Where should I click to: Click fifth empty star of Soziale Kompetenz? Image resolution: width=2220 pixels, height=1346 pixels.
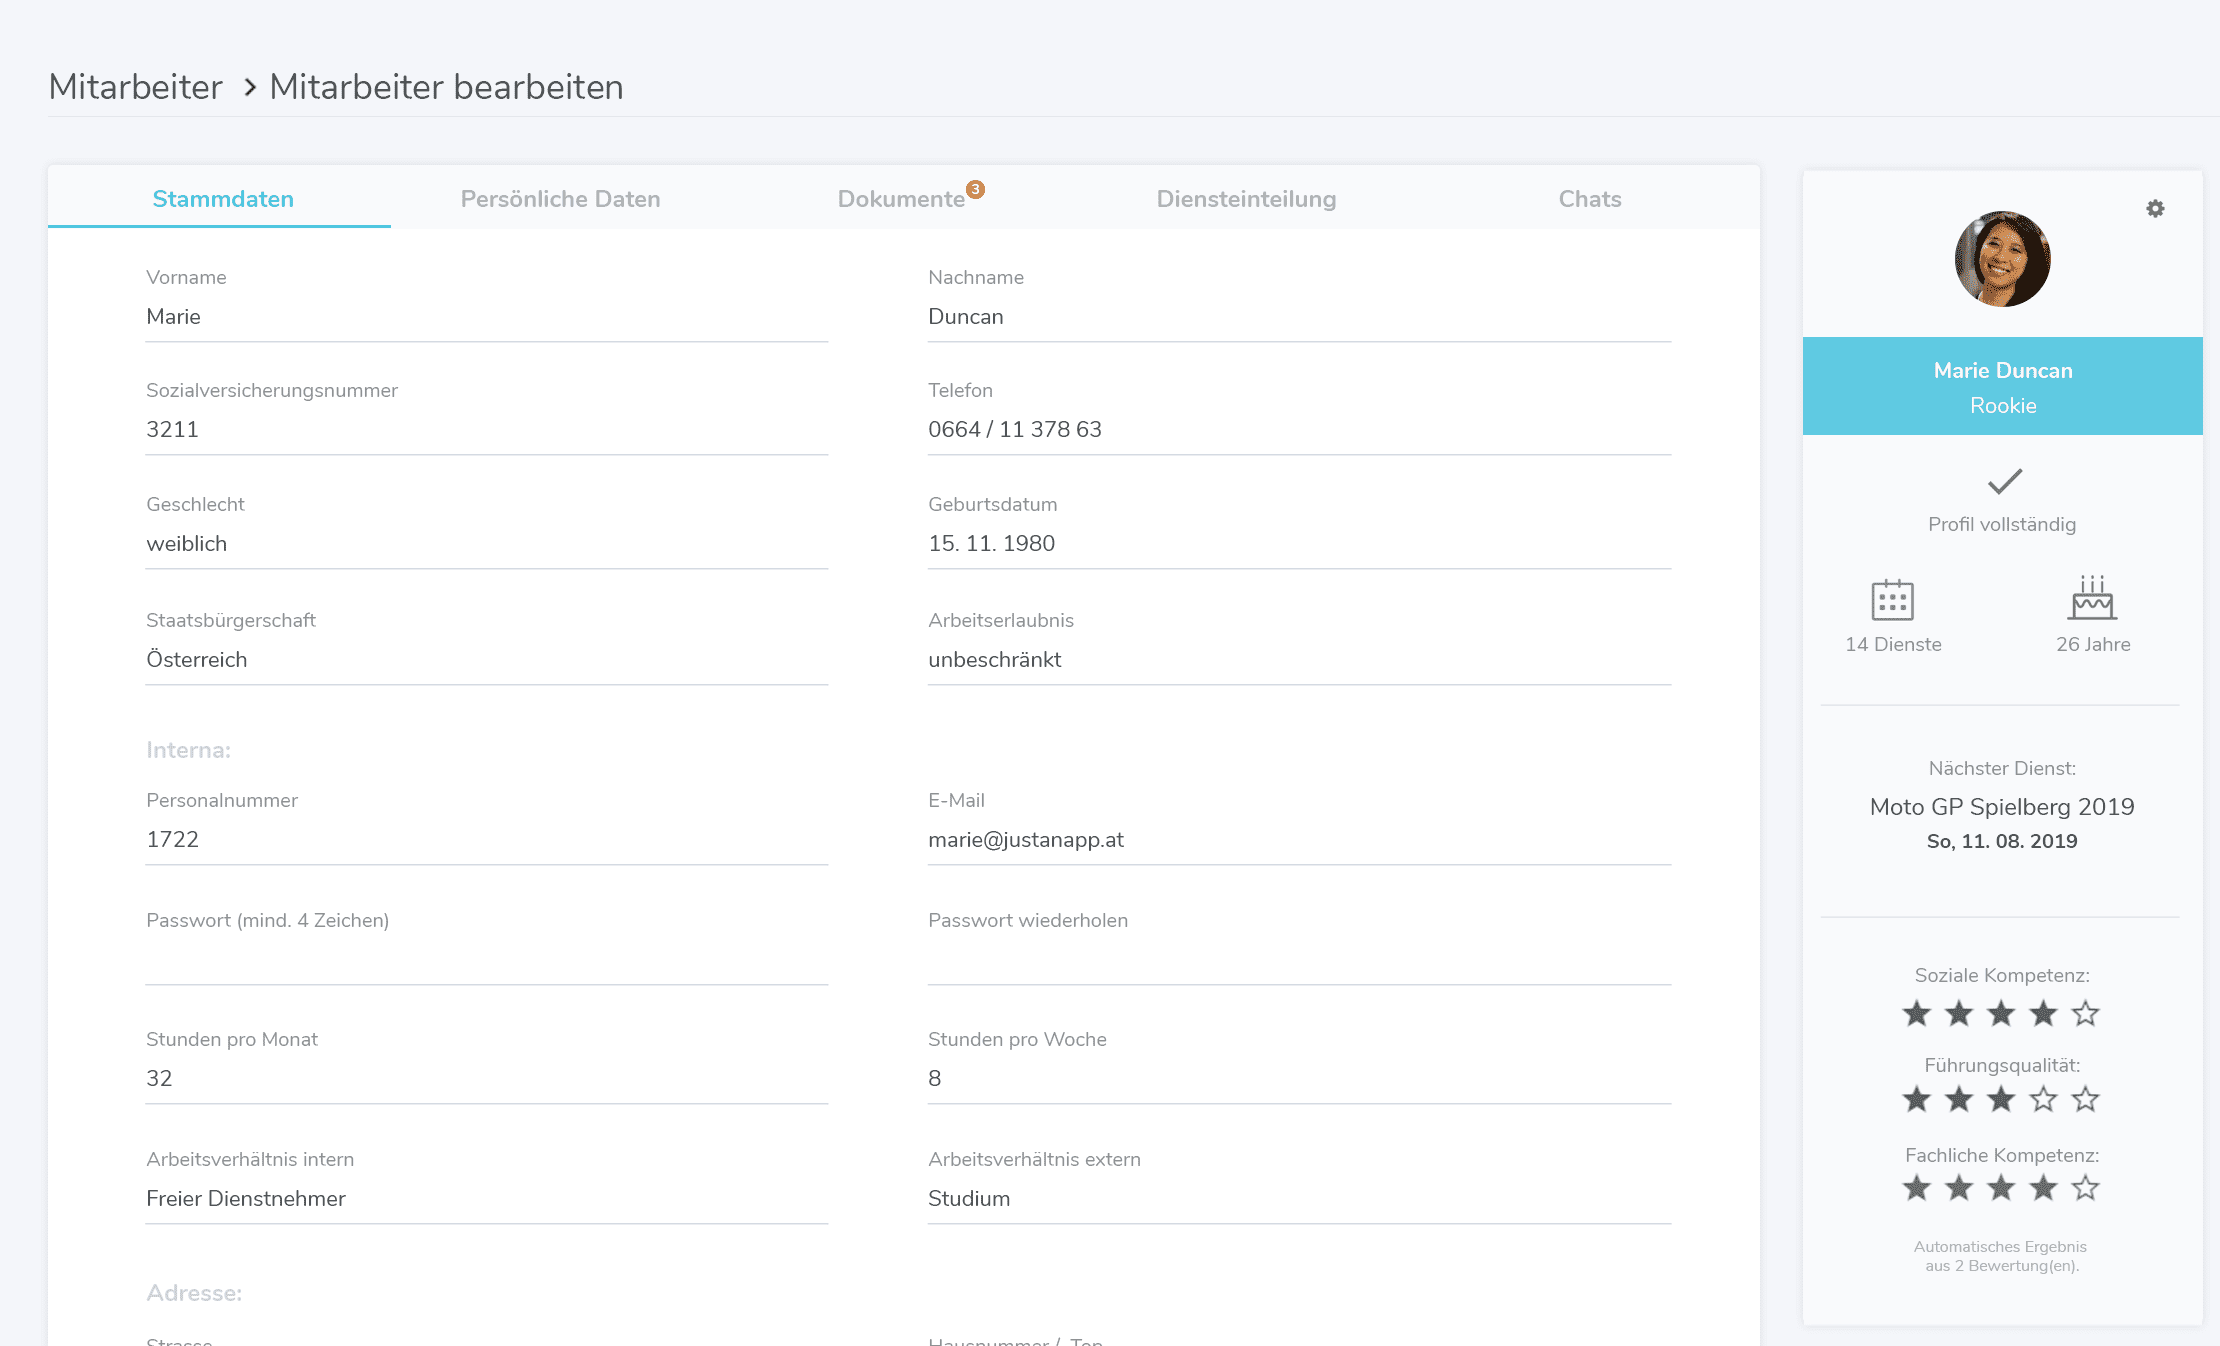(2085, 1013)
